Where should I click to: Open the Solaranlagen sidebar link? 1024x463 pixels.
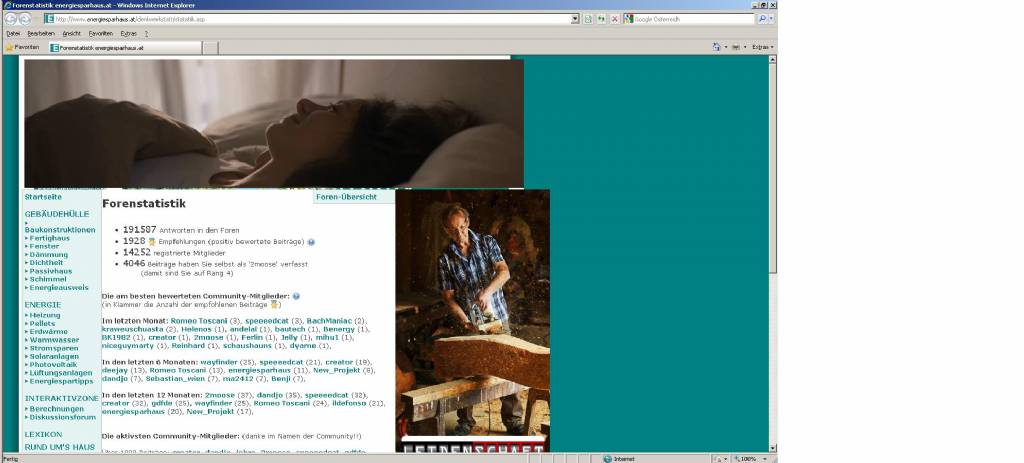[x=54, y=356]
